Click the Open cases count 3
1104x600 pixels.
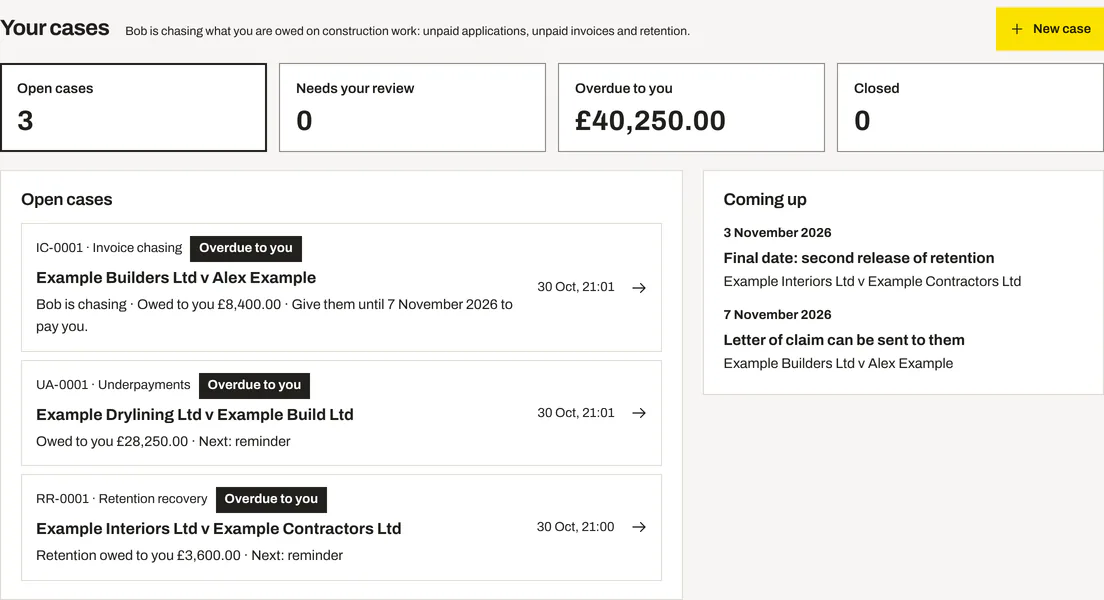(25, 120)
